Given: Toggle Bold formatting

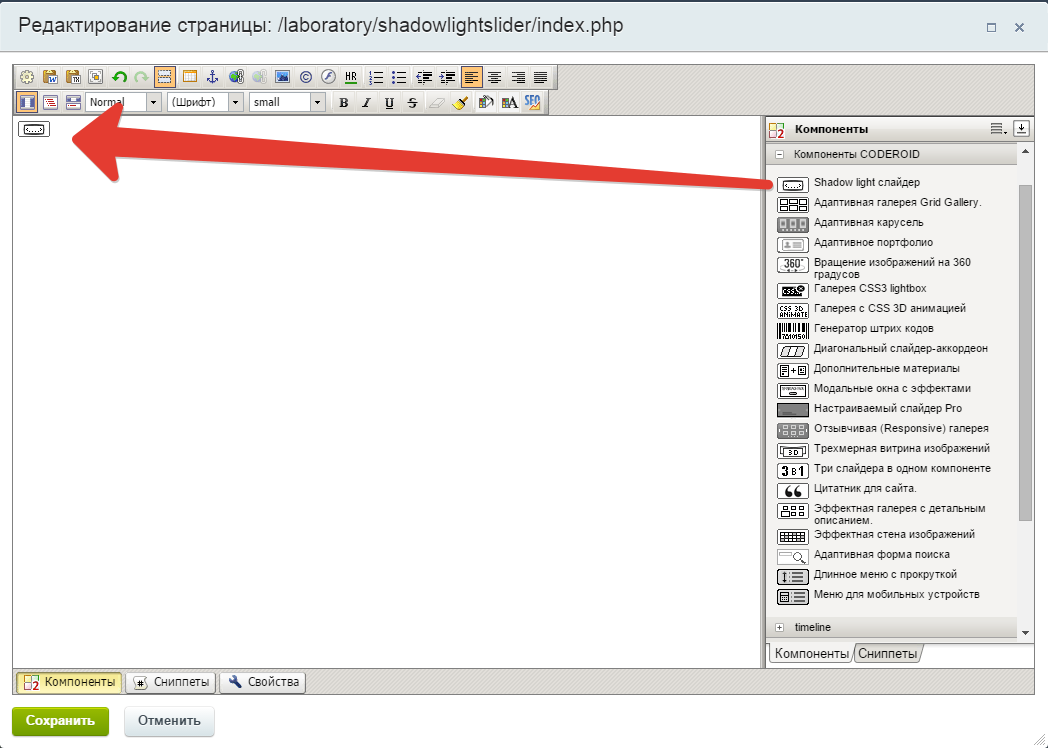Looking at the screenshot, I should (343, 102).
